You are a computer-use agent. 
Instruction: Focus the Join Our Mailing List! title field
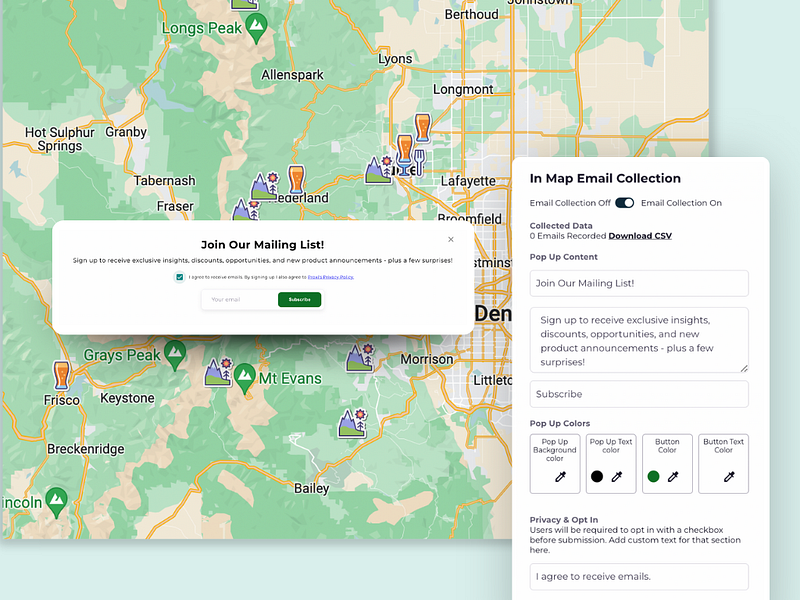tap(639, 283)
